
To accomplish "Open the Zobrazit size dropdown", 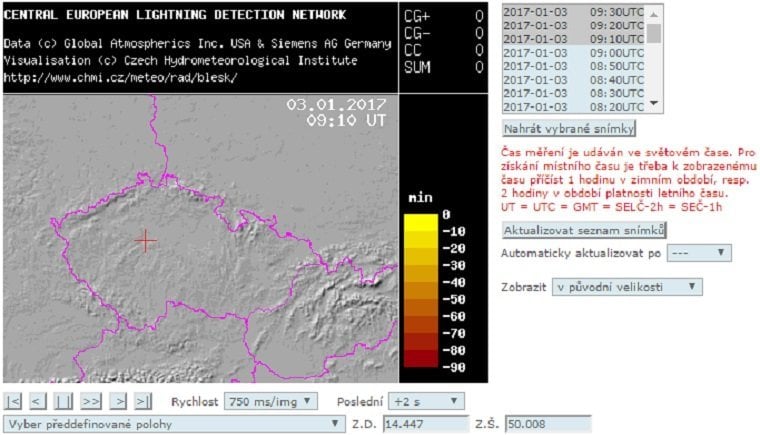I will (627, 287).
